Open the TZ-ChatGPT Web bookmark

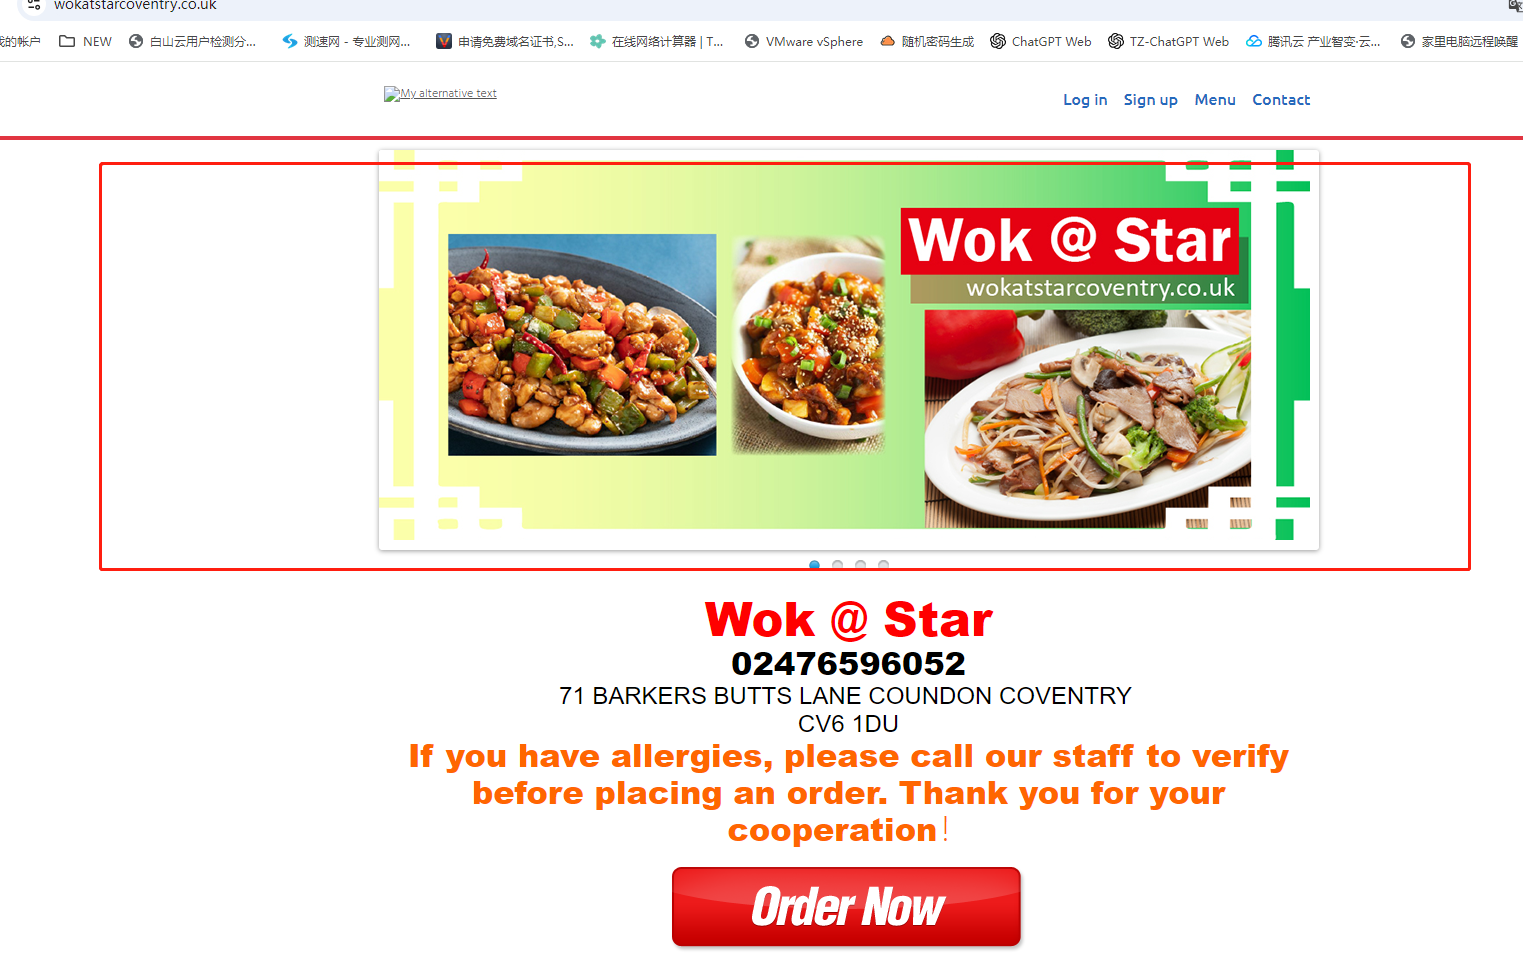click(1169, 41)
